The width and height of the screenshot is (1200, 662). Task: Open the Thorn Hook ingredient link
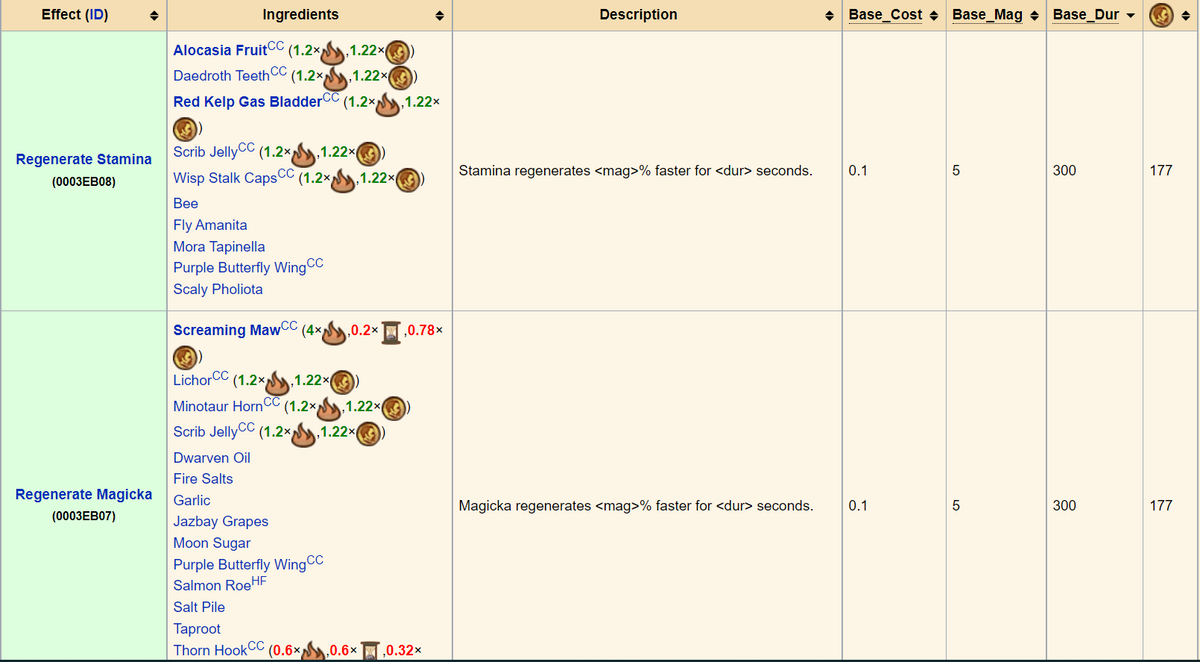(211, 650)
